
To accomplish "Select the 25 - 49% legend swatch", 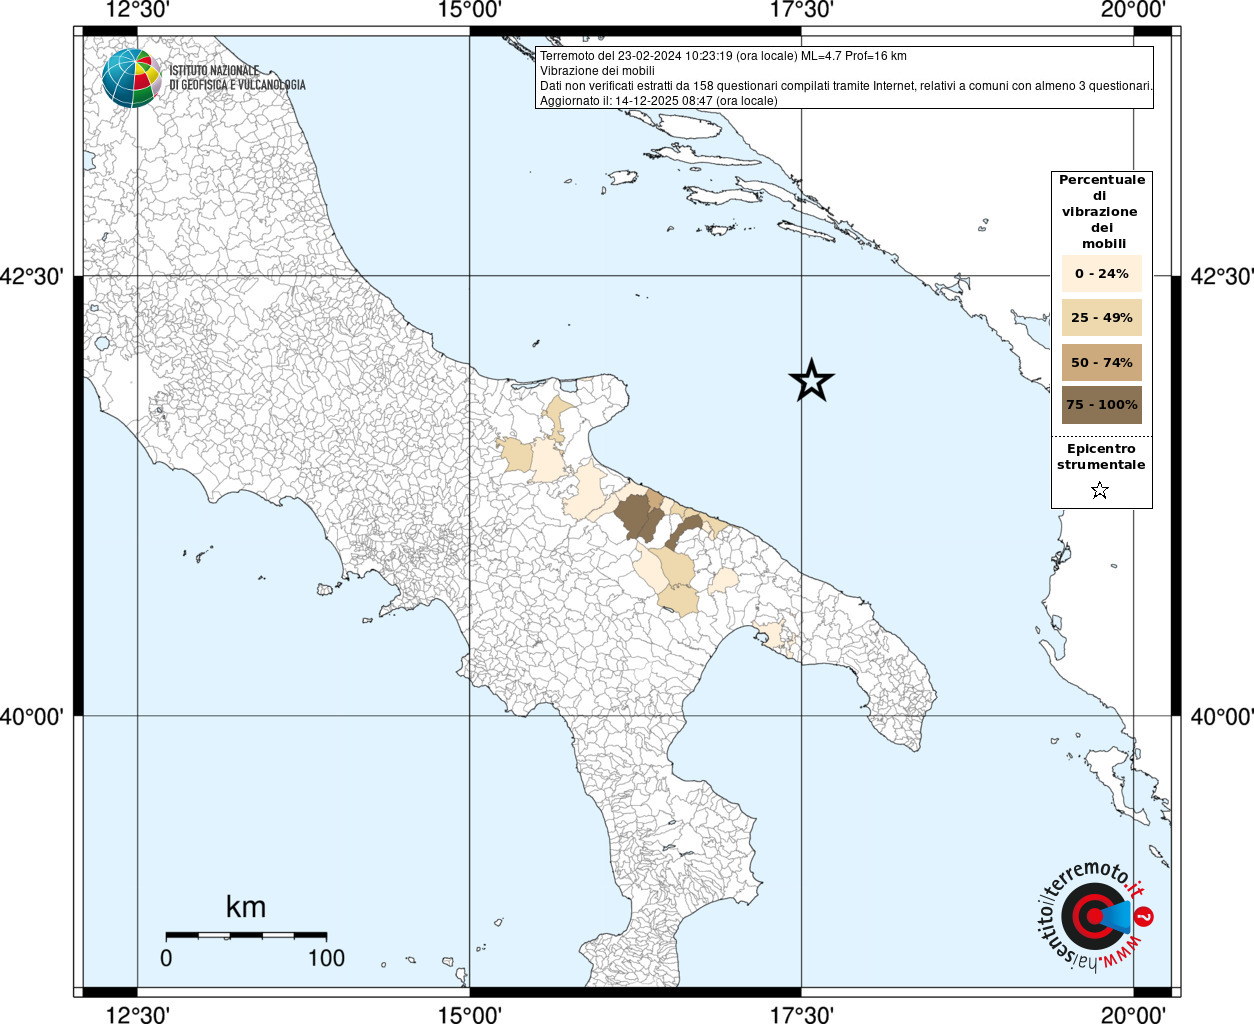I will point(1101,317).
